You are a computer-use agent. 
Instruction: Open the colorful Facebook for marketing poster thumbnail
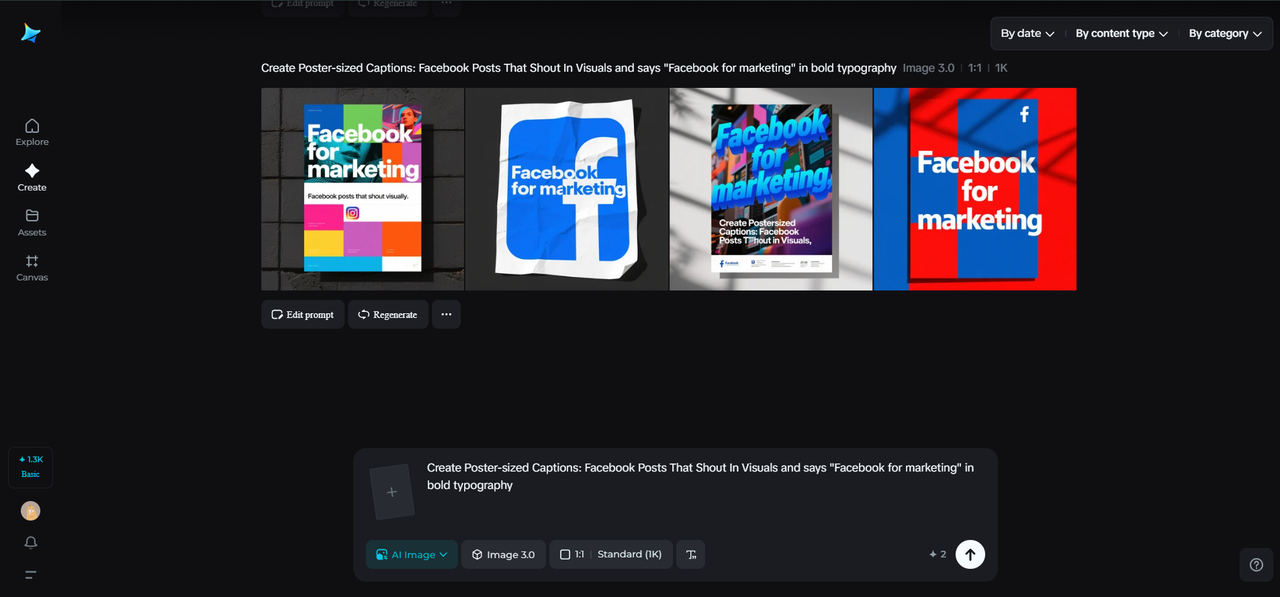(x=363, y=189)
